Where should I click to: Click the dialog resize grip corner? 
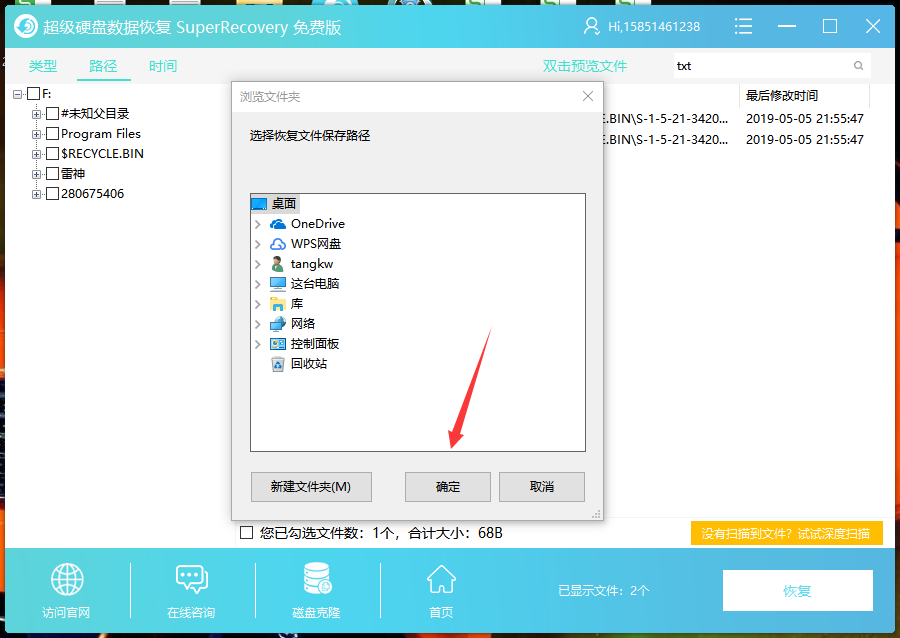point(596,514)
